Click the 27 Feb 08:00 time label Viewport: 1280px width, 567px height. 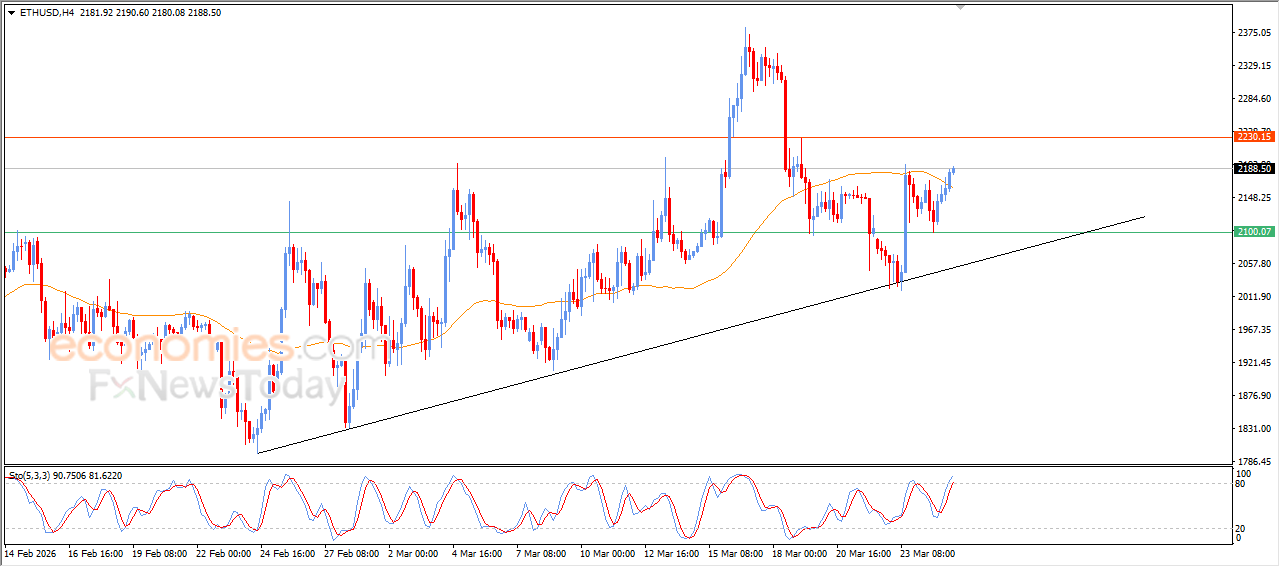tap(353, 552)
